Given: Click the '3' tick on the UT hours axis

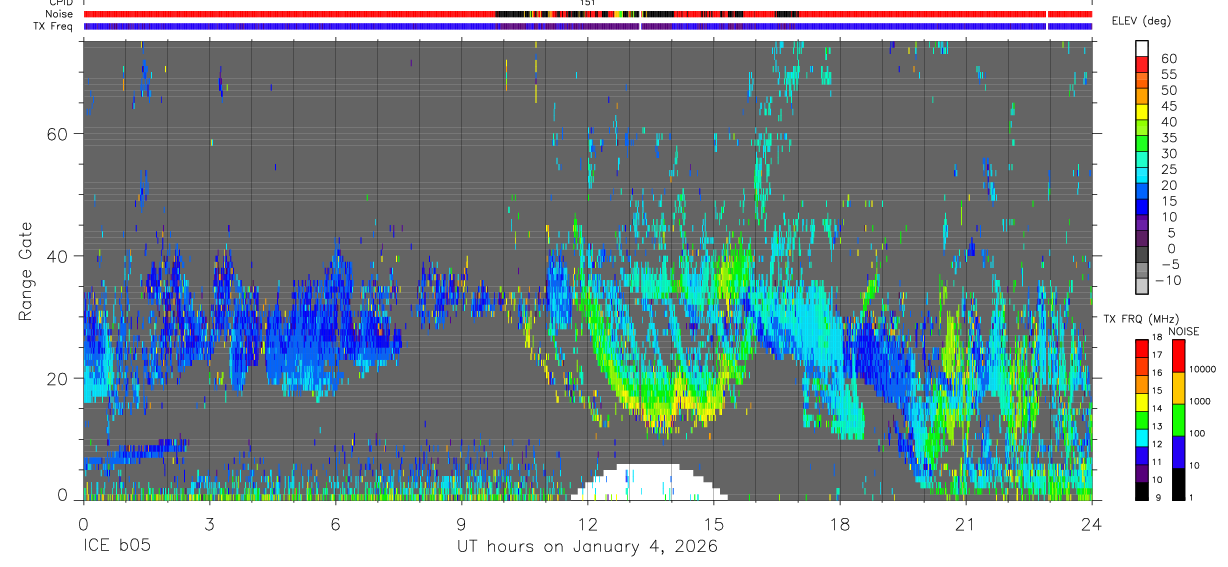Looking at the screenshot, I should pos(209,523).
